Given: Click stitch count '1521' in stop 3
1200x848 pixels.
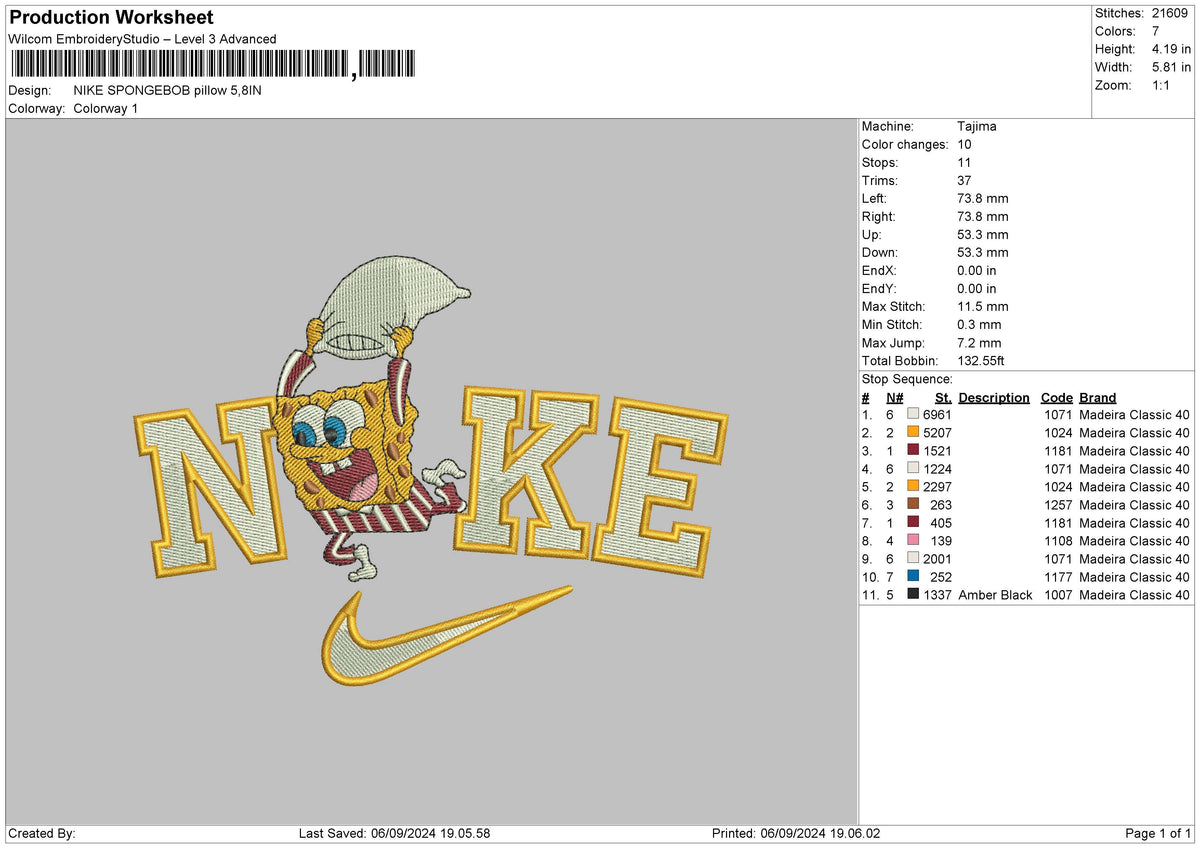Looking at the screenshot, I should 938,451.
